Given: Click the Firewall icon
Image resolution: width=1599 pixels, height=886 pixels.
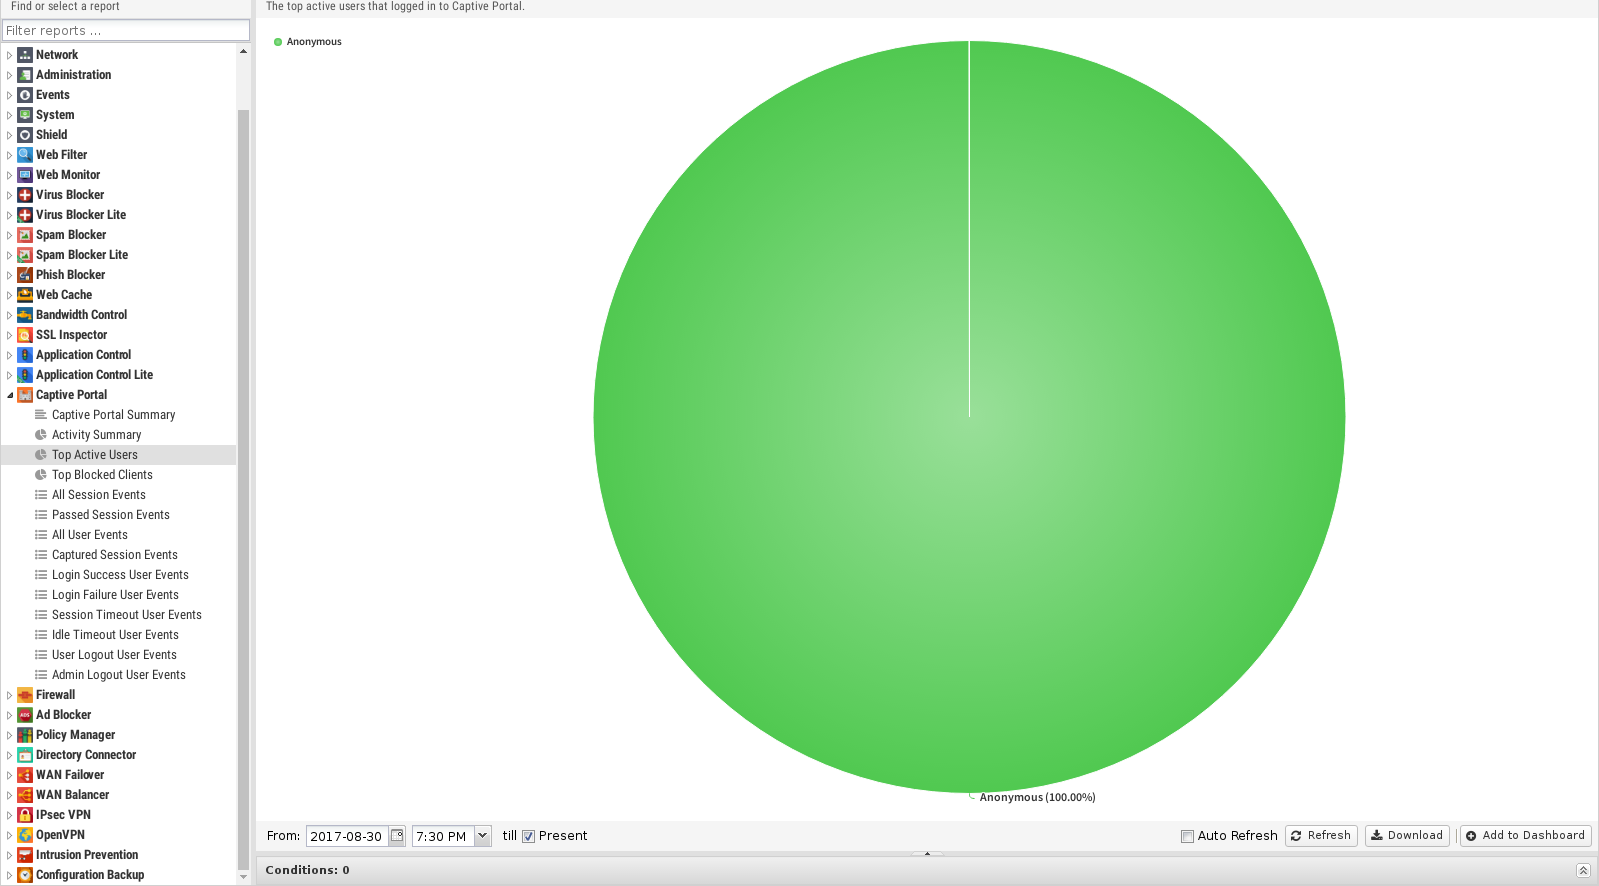Looking at the screenshot, I should [x=25, y=695].
